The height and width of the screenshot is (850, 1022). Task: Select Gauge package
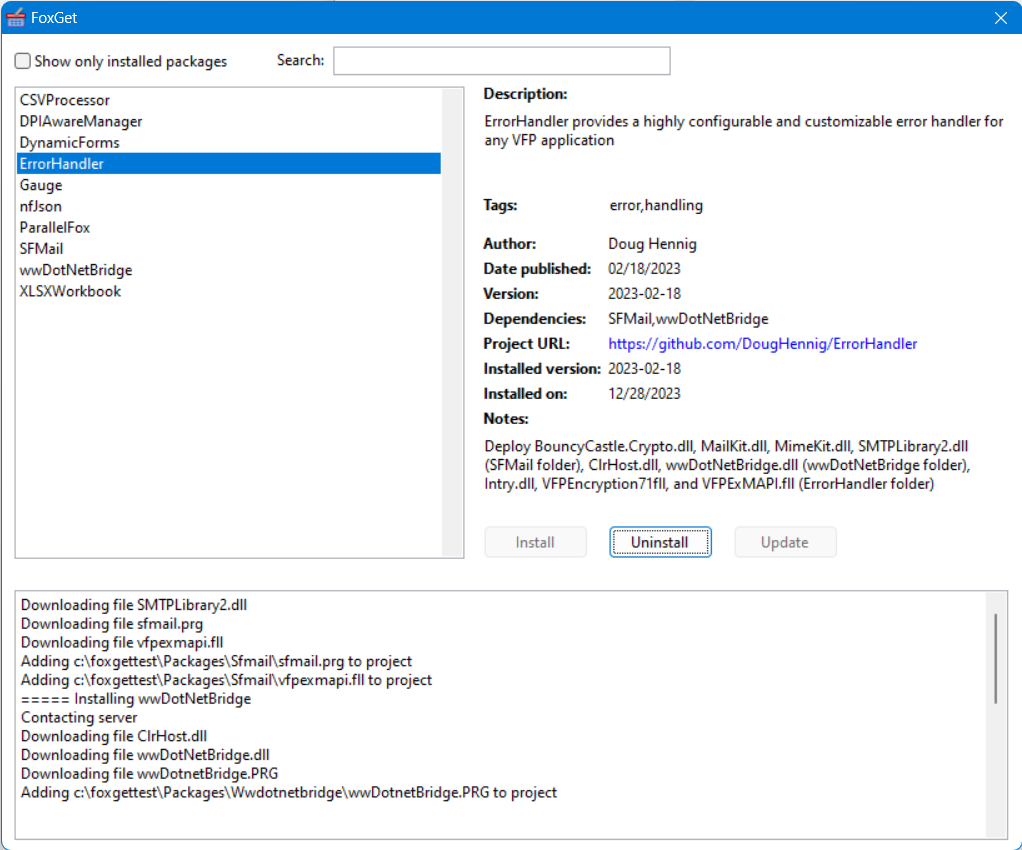tap(228, 185)
